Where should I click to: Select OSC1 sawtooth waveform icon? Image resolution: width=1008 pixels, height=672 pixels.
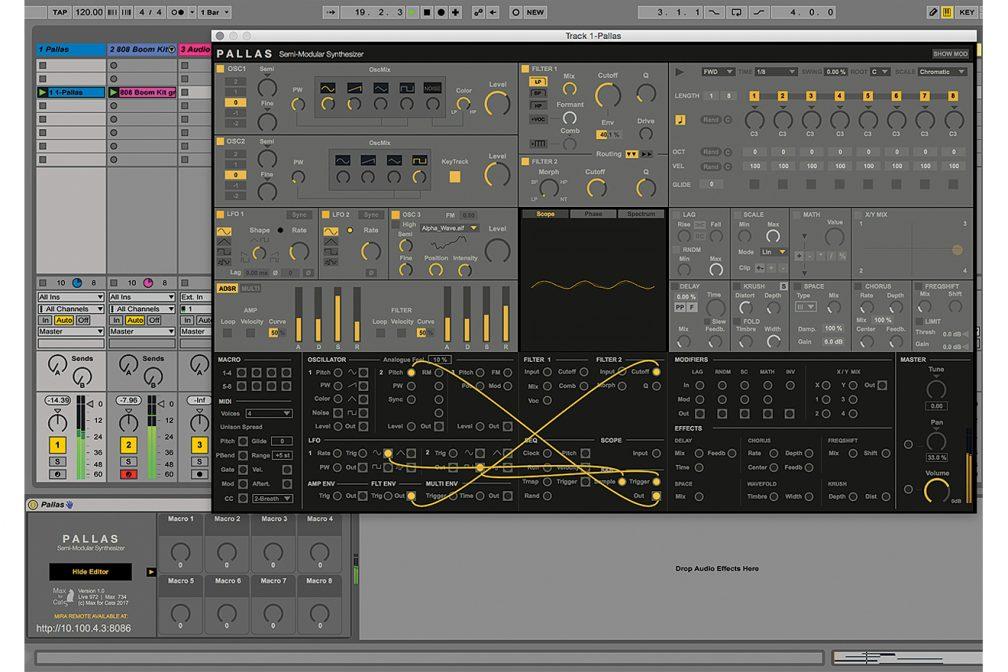(x=354, y=87)
